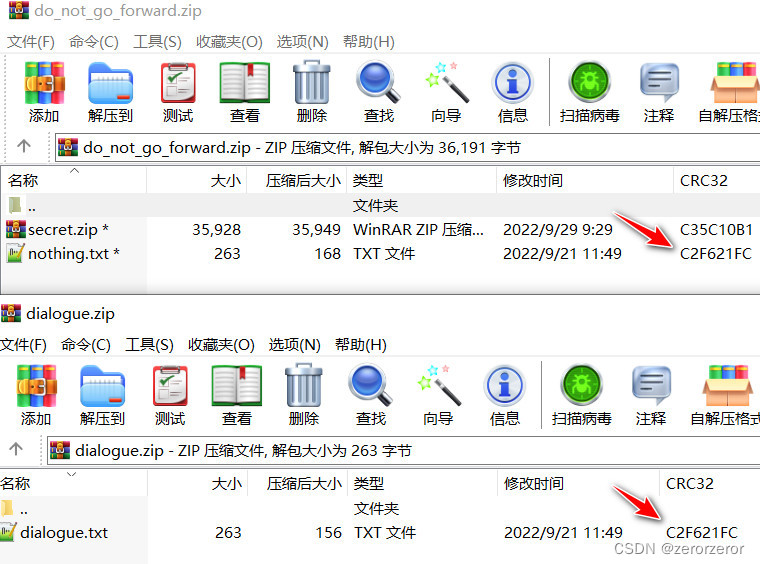
Task: Click View (查看) in dialogue.zip window
Action: point(237,395)
